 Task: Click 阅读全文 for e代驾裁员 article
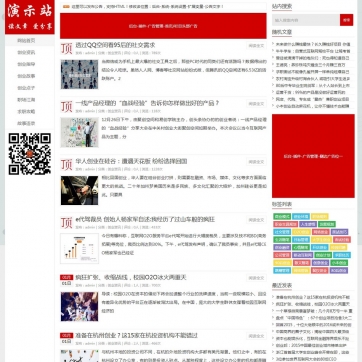(256, 220)
